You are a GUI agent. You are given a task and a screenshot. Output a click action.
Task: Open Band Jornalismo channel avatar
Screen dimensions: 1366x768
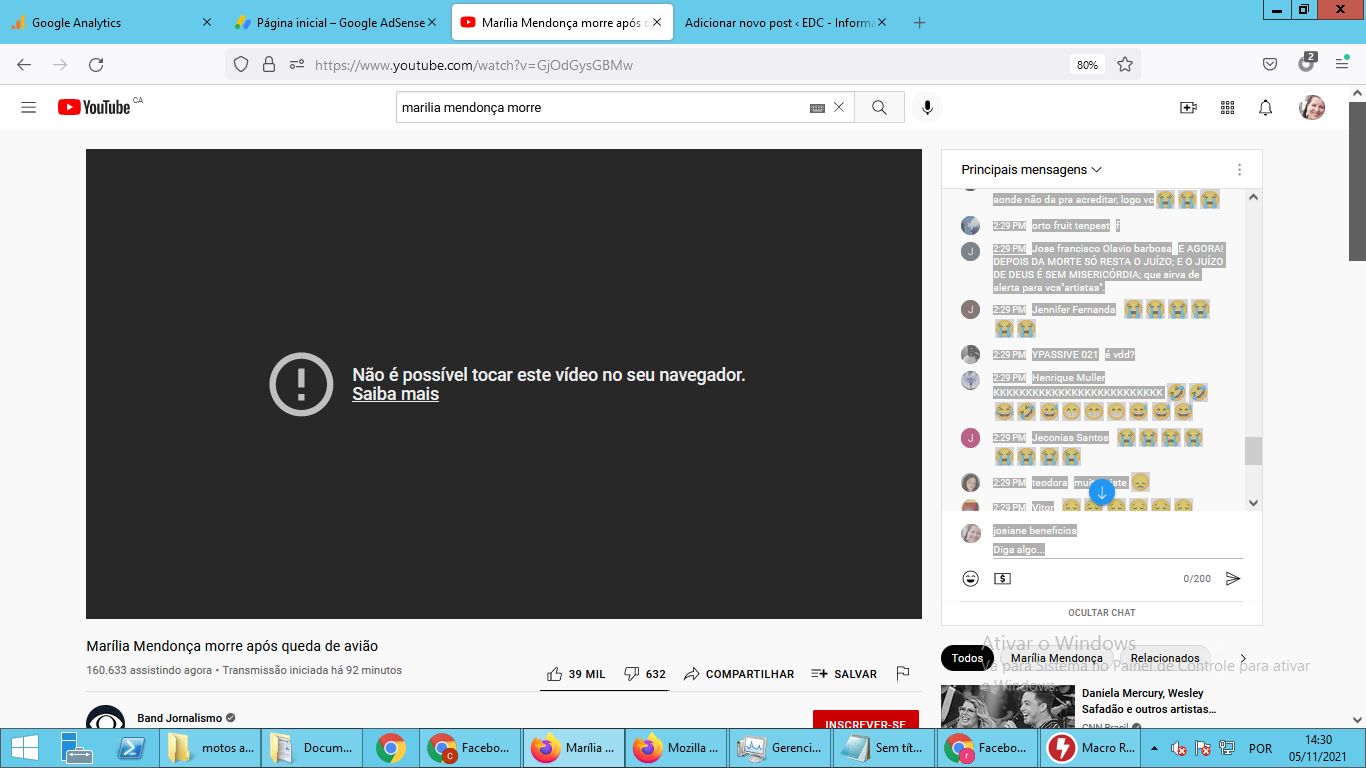click(106, 717)
